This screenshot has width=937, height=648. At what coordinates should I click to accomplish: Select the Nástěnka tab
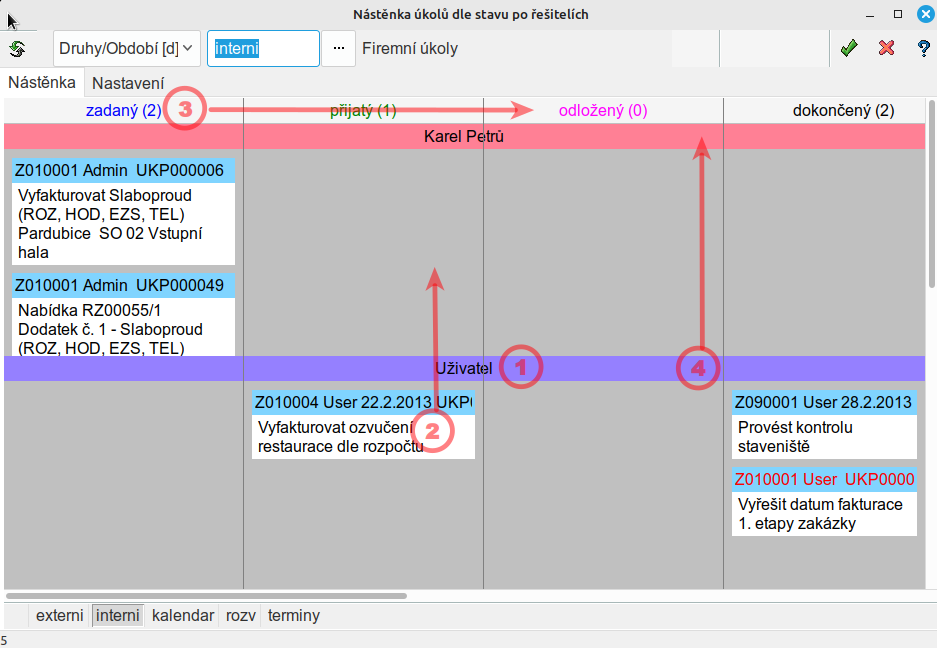[x=42, y=83]
